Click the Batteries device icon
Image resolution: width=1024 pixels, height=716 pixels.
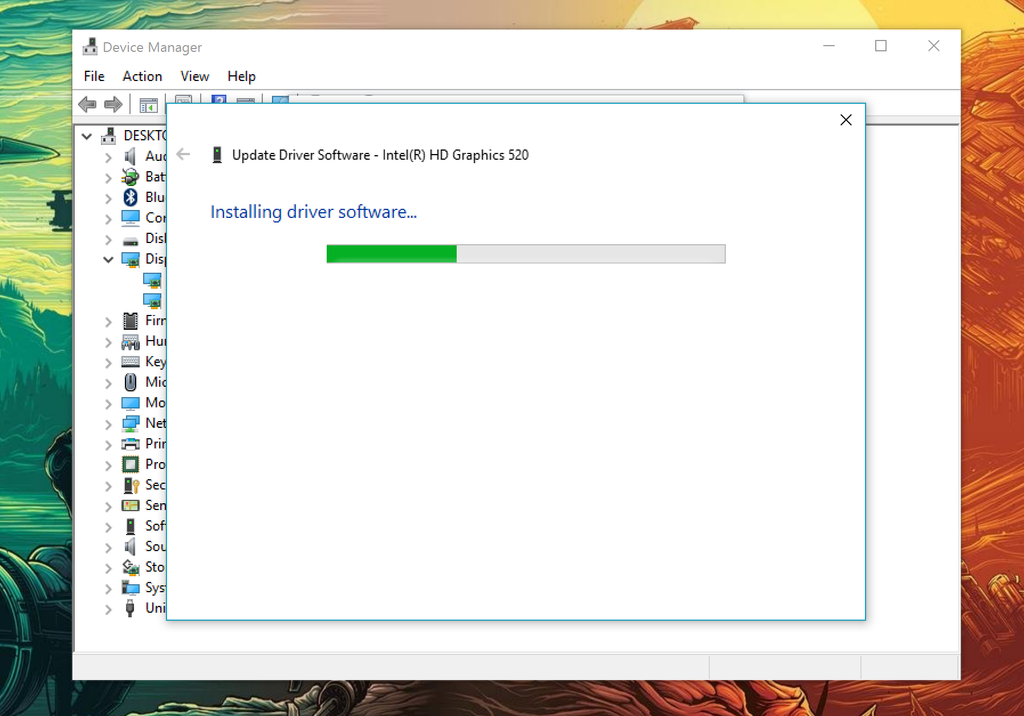point(131,177)
